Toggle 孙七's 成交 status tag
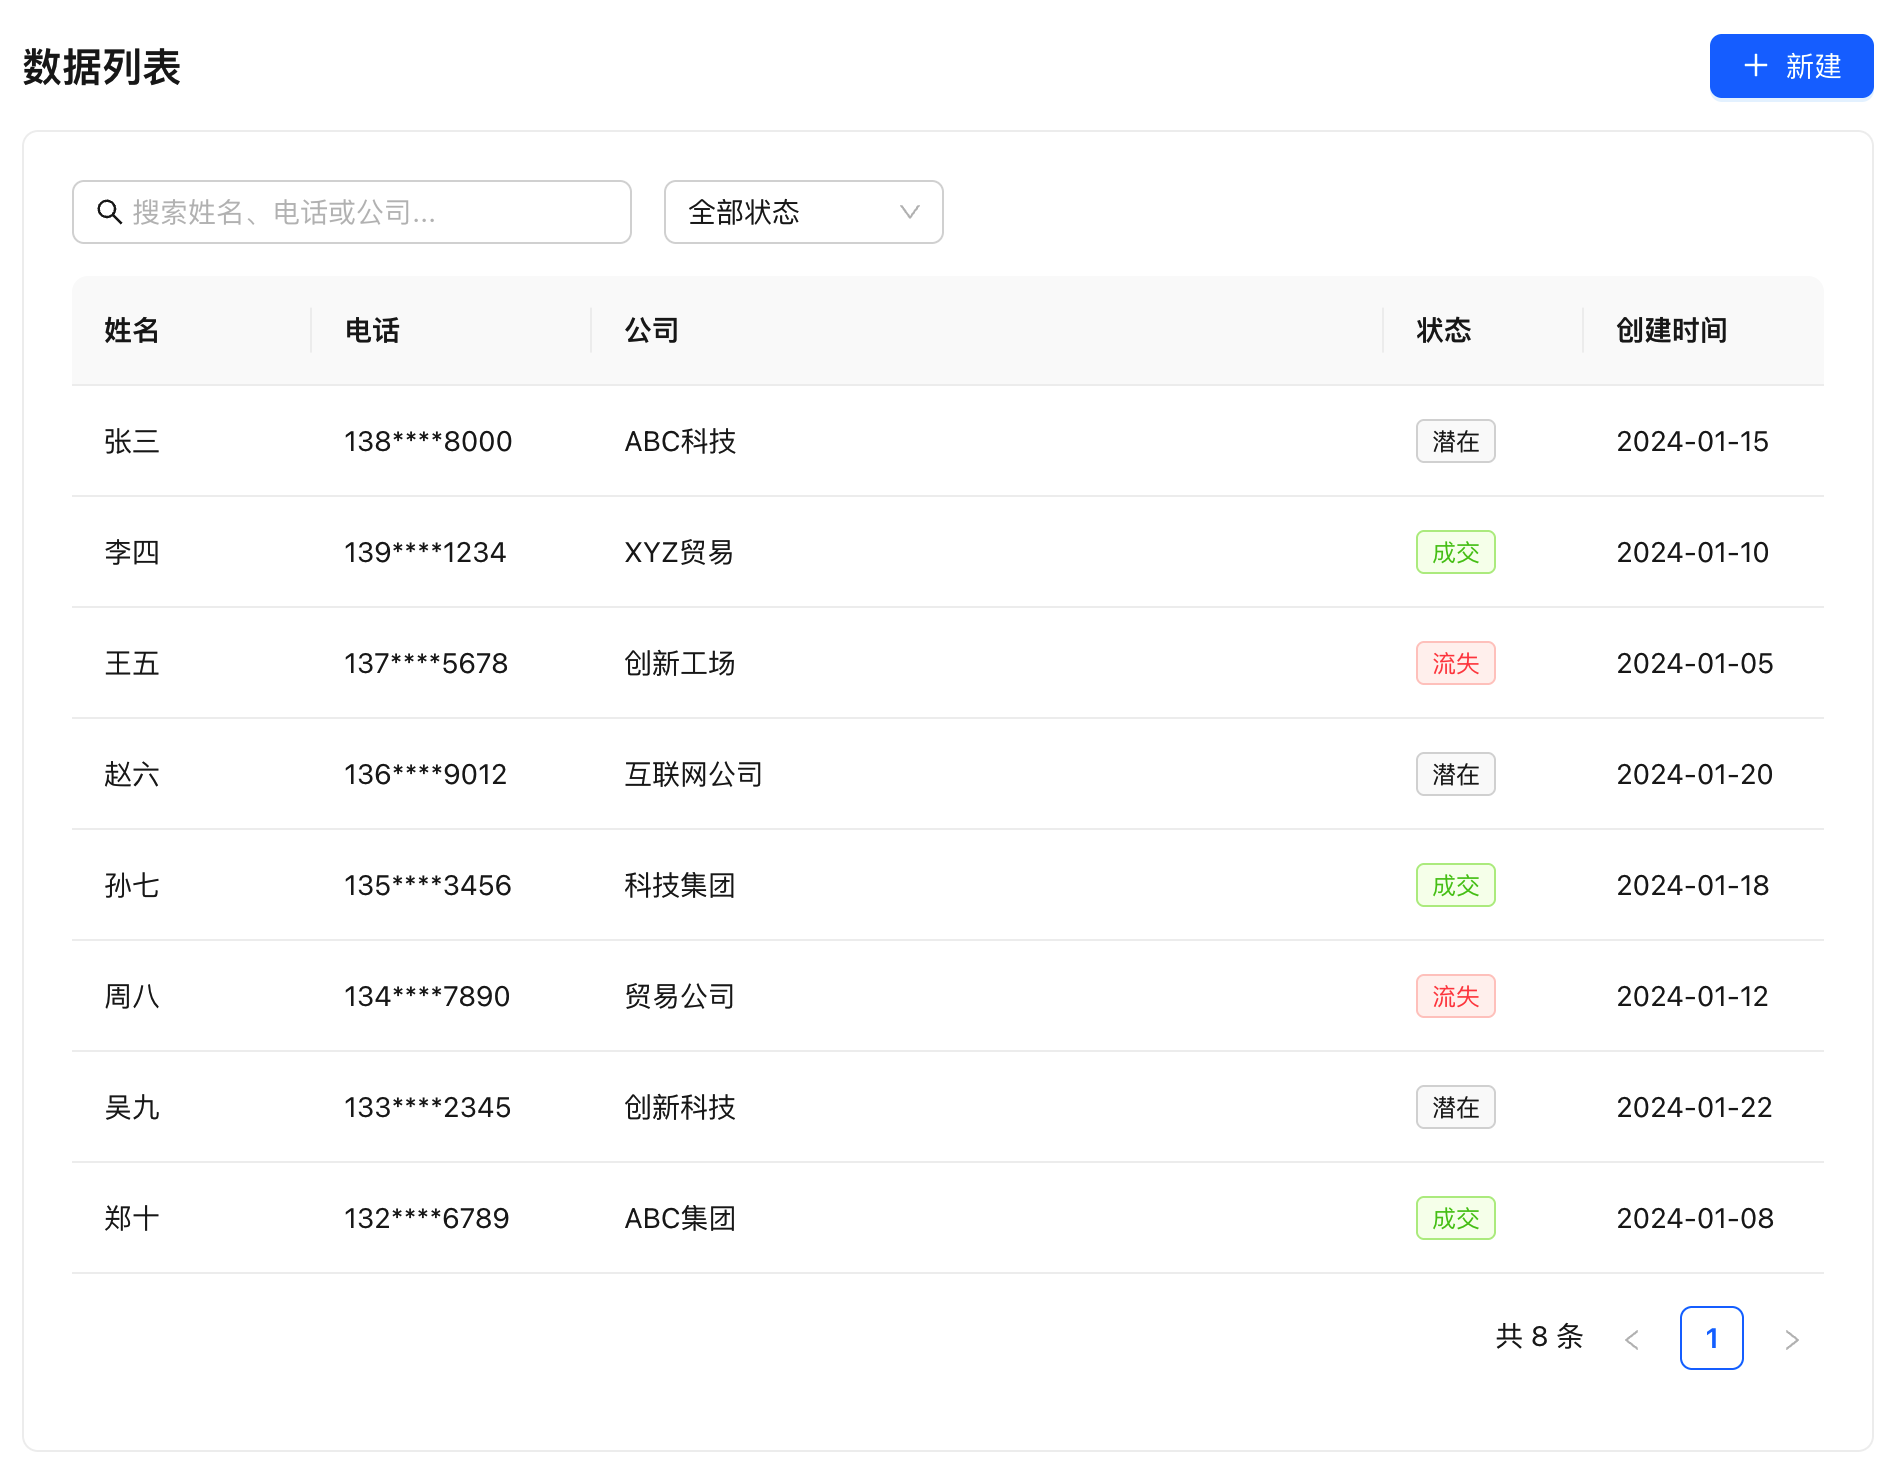 coord(1455,885)
